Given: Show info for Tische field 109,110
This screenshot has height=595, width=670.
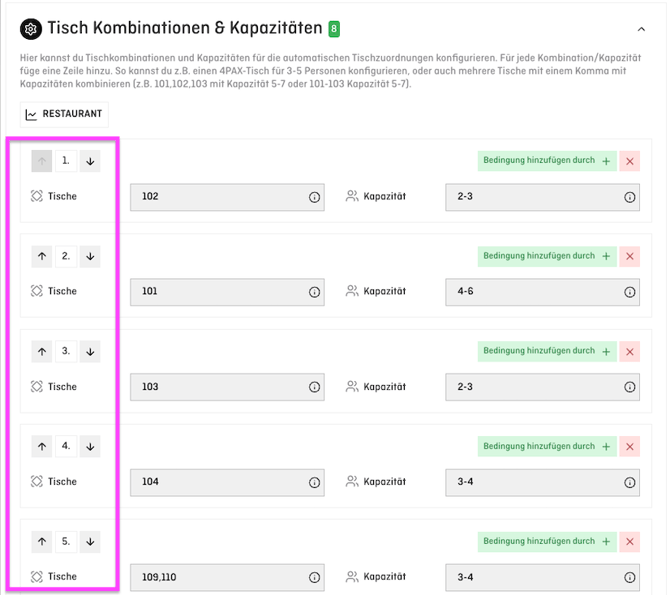Looking at the screenshot, I should coord(314,577).
